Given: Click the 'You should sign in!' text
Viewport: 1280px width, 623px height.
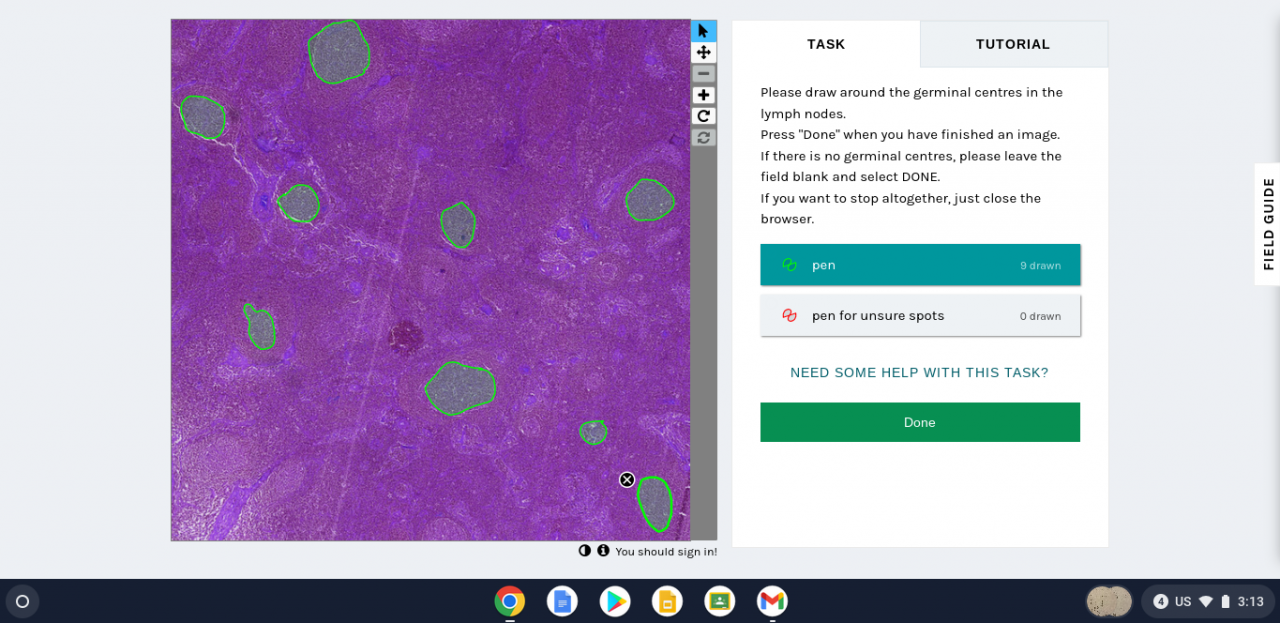Looking at the screenshot, I should [666, 552].
